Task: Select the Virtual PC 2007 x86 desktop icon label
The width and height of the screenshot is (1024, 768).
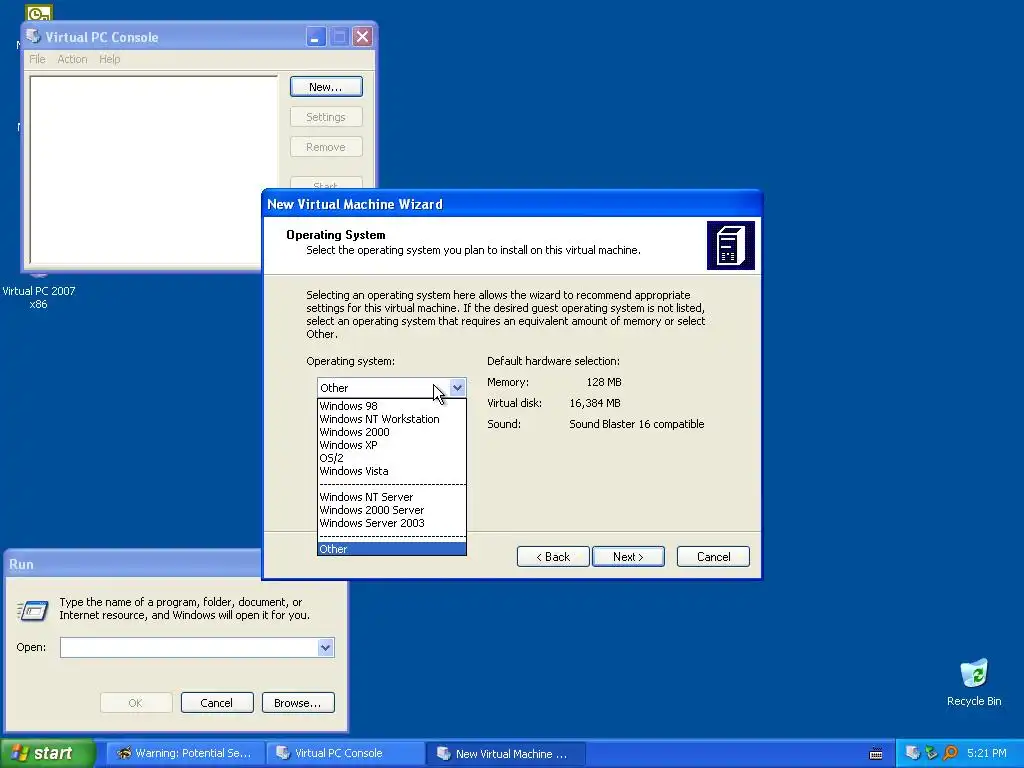Action: click(x=39, y=297)
